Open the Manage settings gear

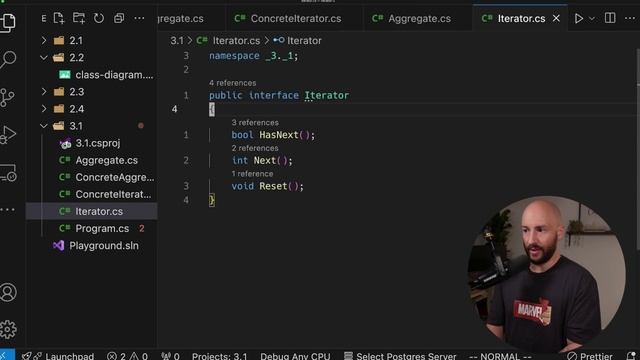[8, 329]
